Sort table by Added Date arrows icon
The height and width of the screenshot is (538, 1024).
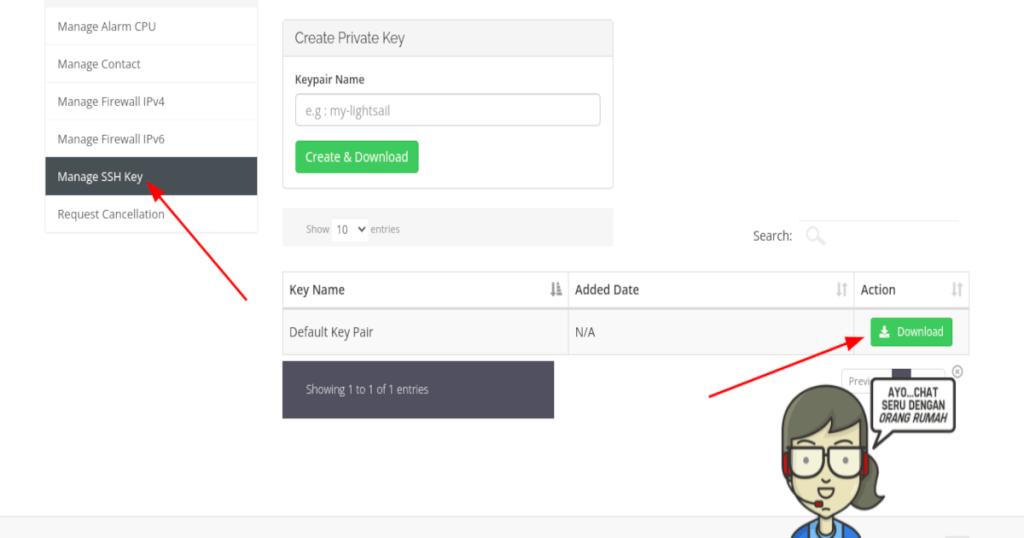(x=841, y=290)
